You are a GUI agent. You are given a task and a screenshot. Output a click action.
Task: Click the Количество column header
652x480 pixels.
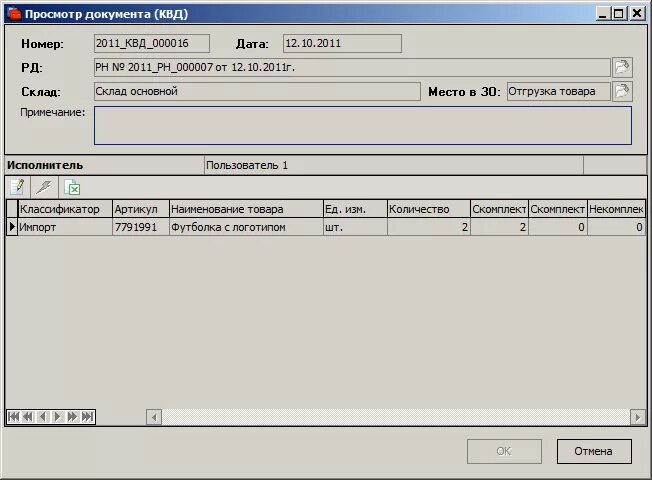coord(429,209)
